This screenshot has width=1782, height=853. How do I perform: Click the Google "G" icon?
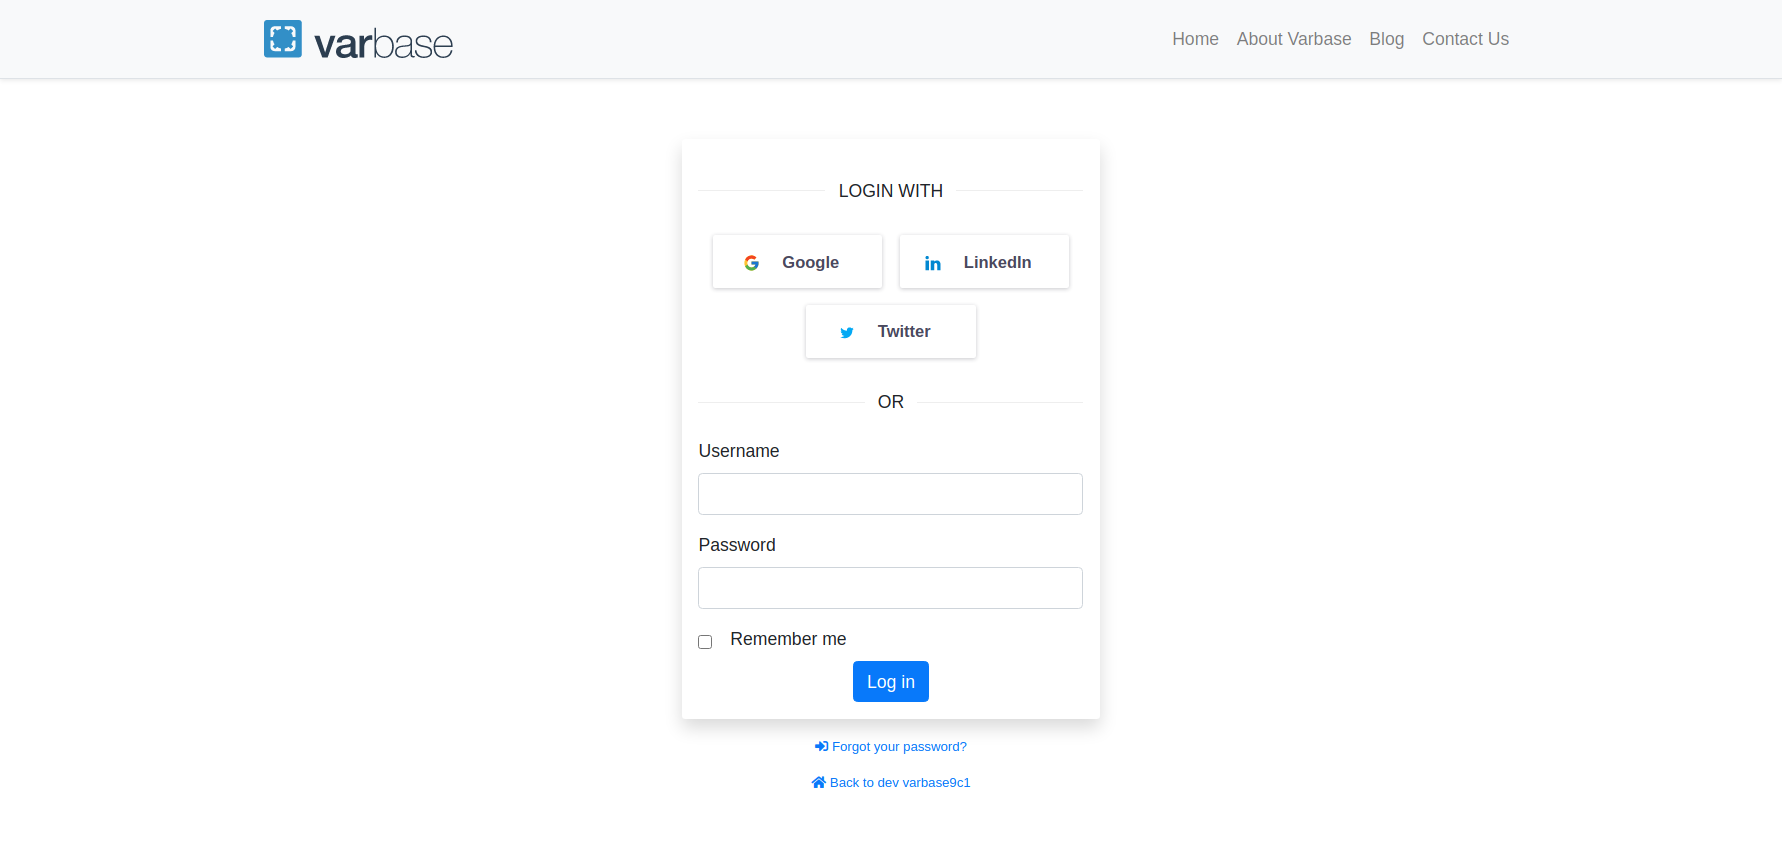click(752, 263)
